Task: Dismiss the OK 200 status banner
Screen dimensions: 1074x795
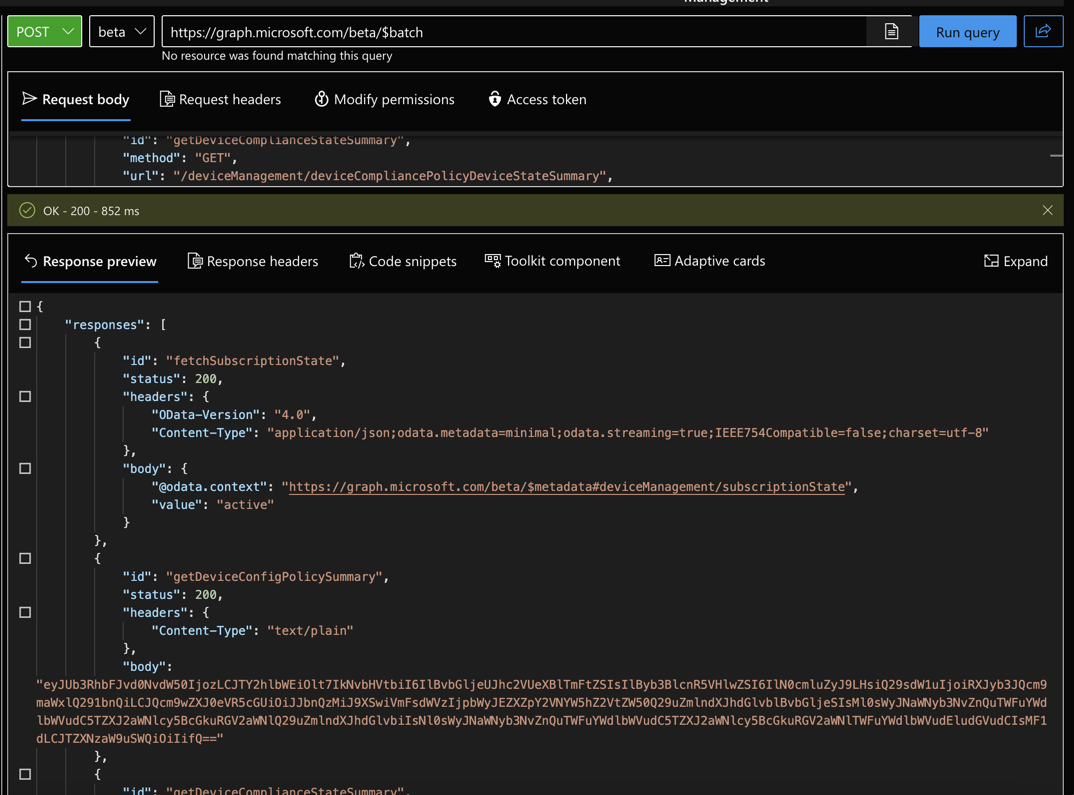Action: [x=1047, y=211]
